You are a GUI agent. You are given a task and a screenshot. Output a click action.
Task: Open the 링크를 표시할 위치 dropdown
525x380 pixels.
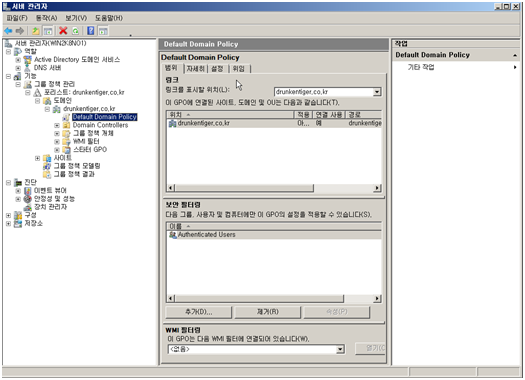[377, 92]
